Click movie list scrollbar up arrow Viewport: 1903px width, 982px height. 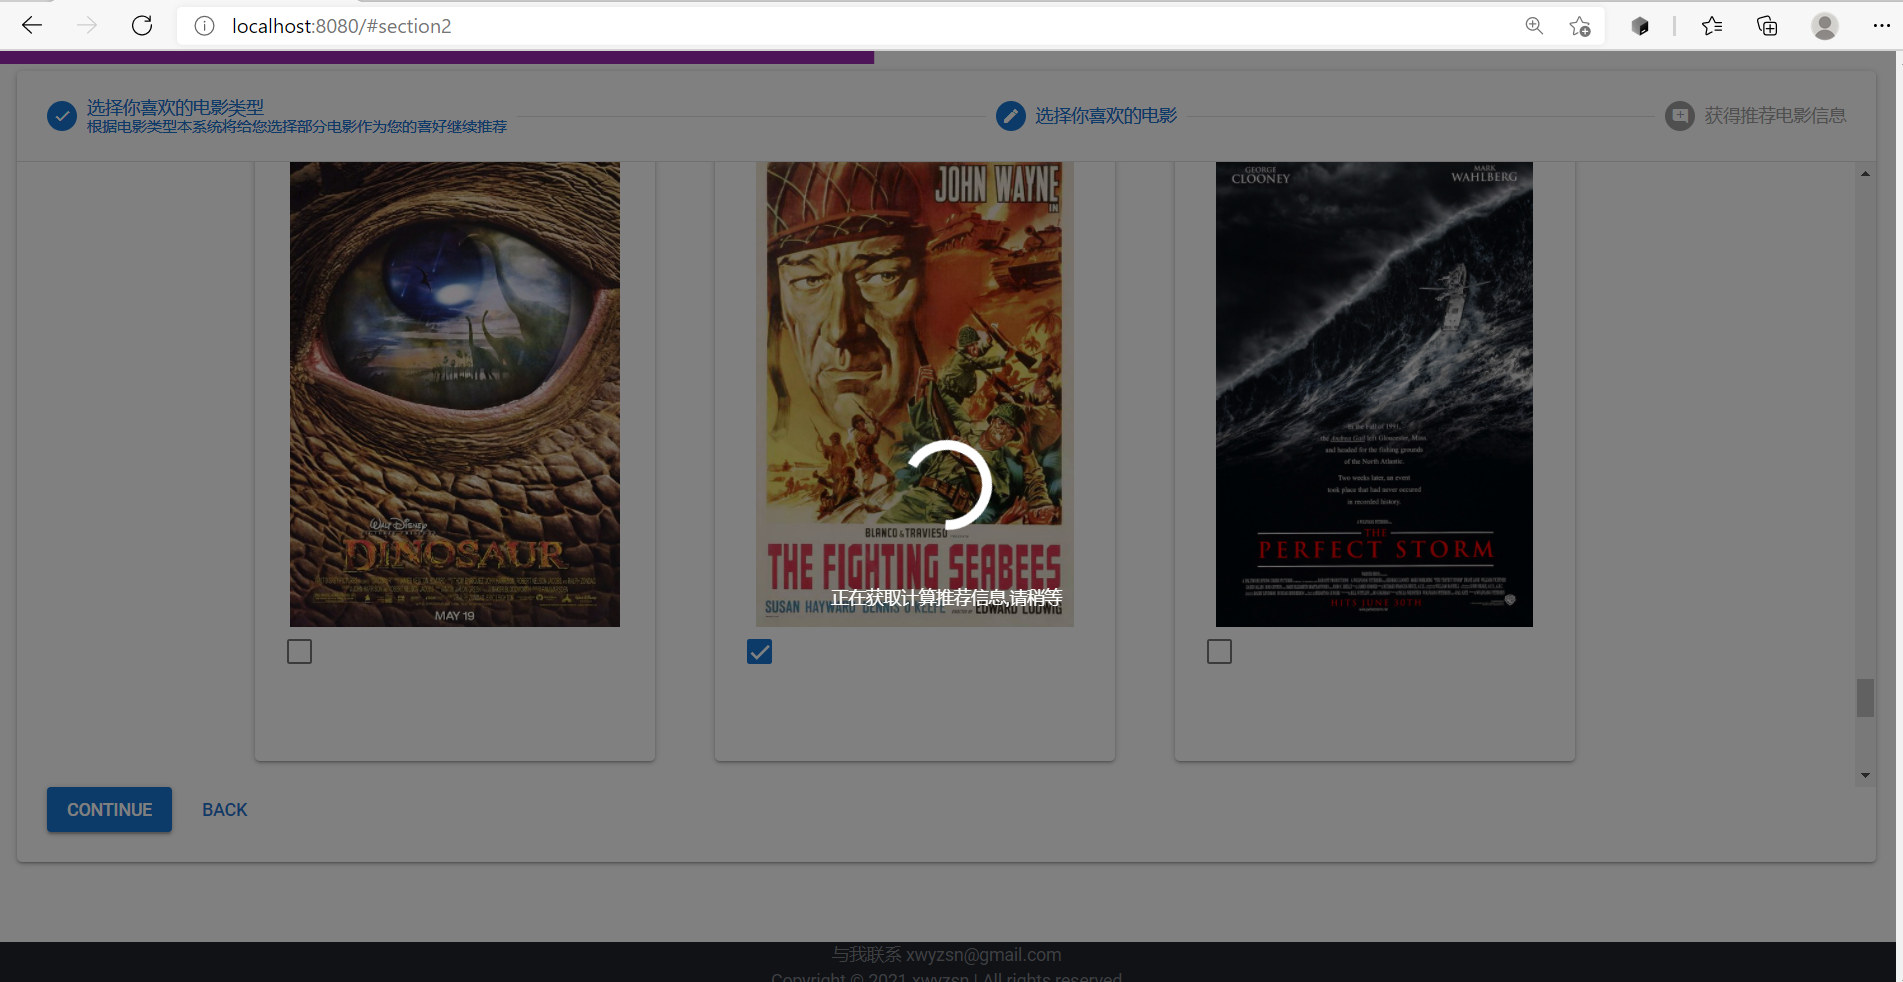click(x=1865, y=174)
